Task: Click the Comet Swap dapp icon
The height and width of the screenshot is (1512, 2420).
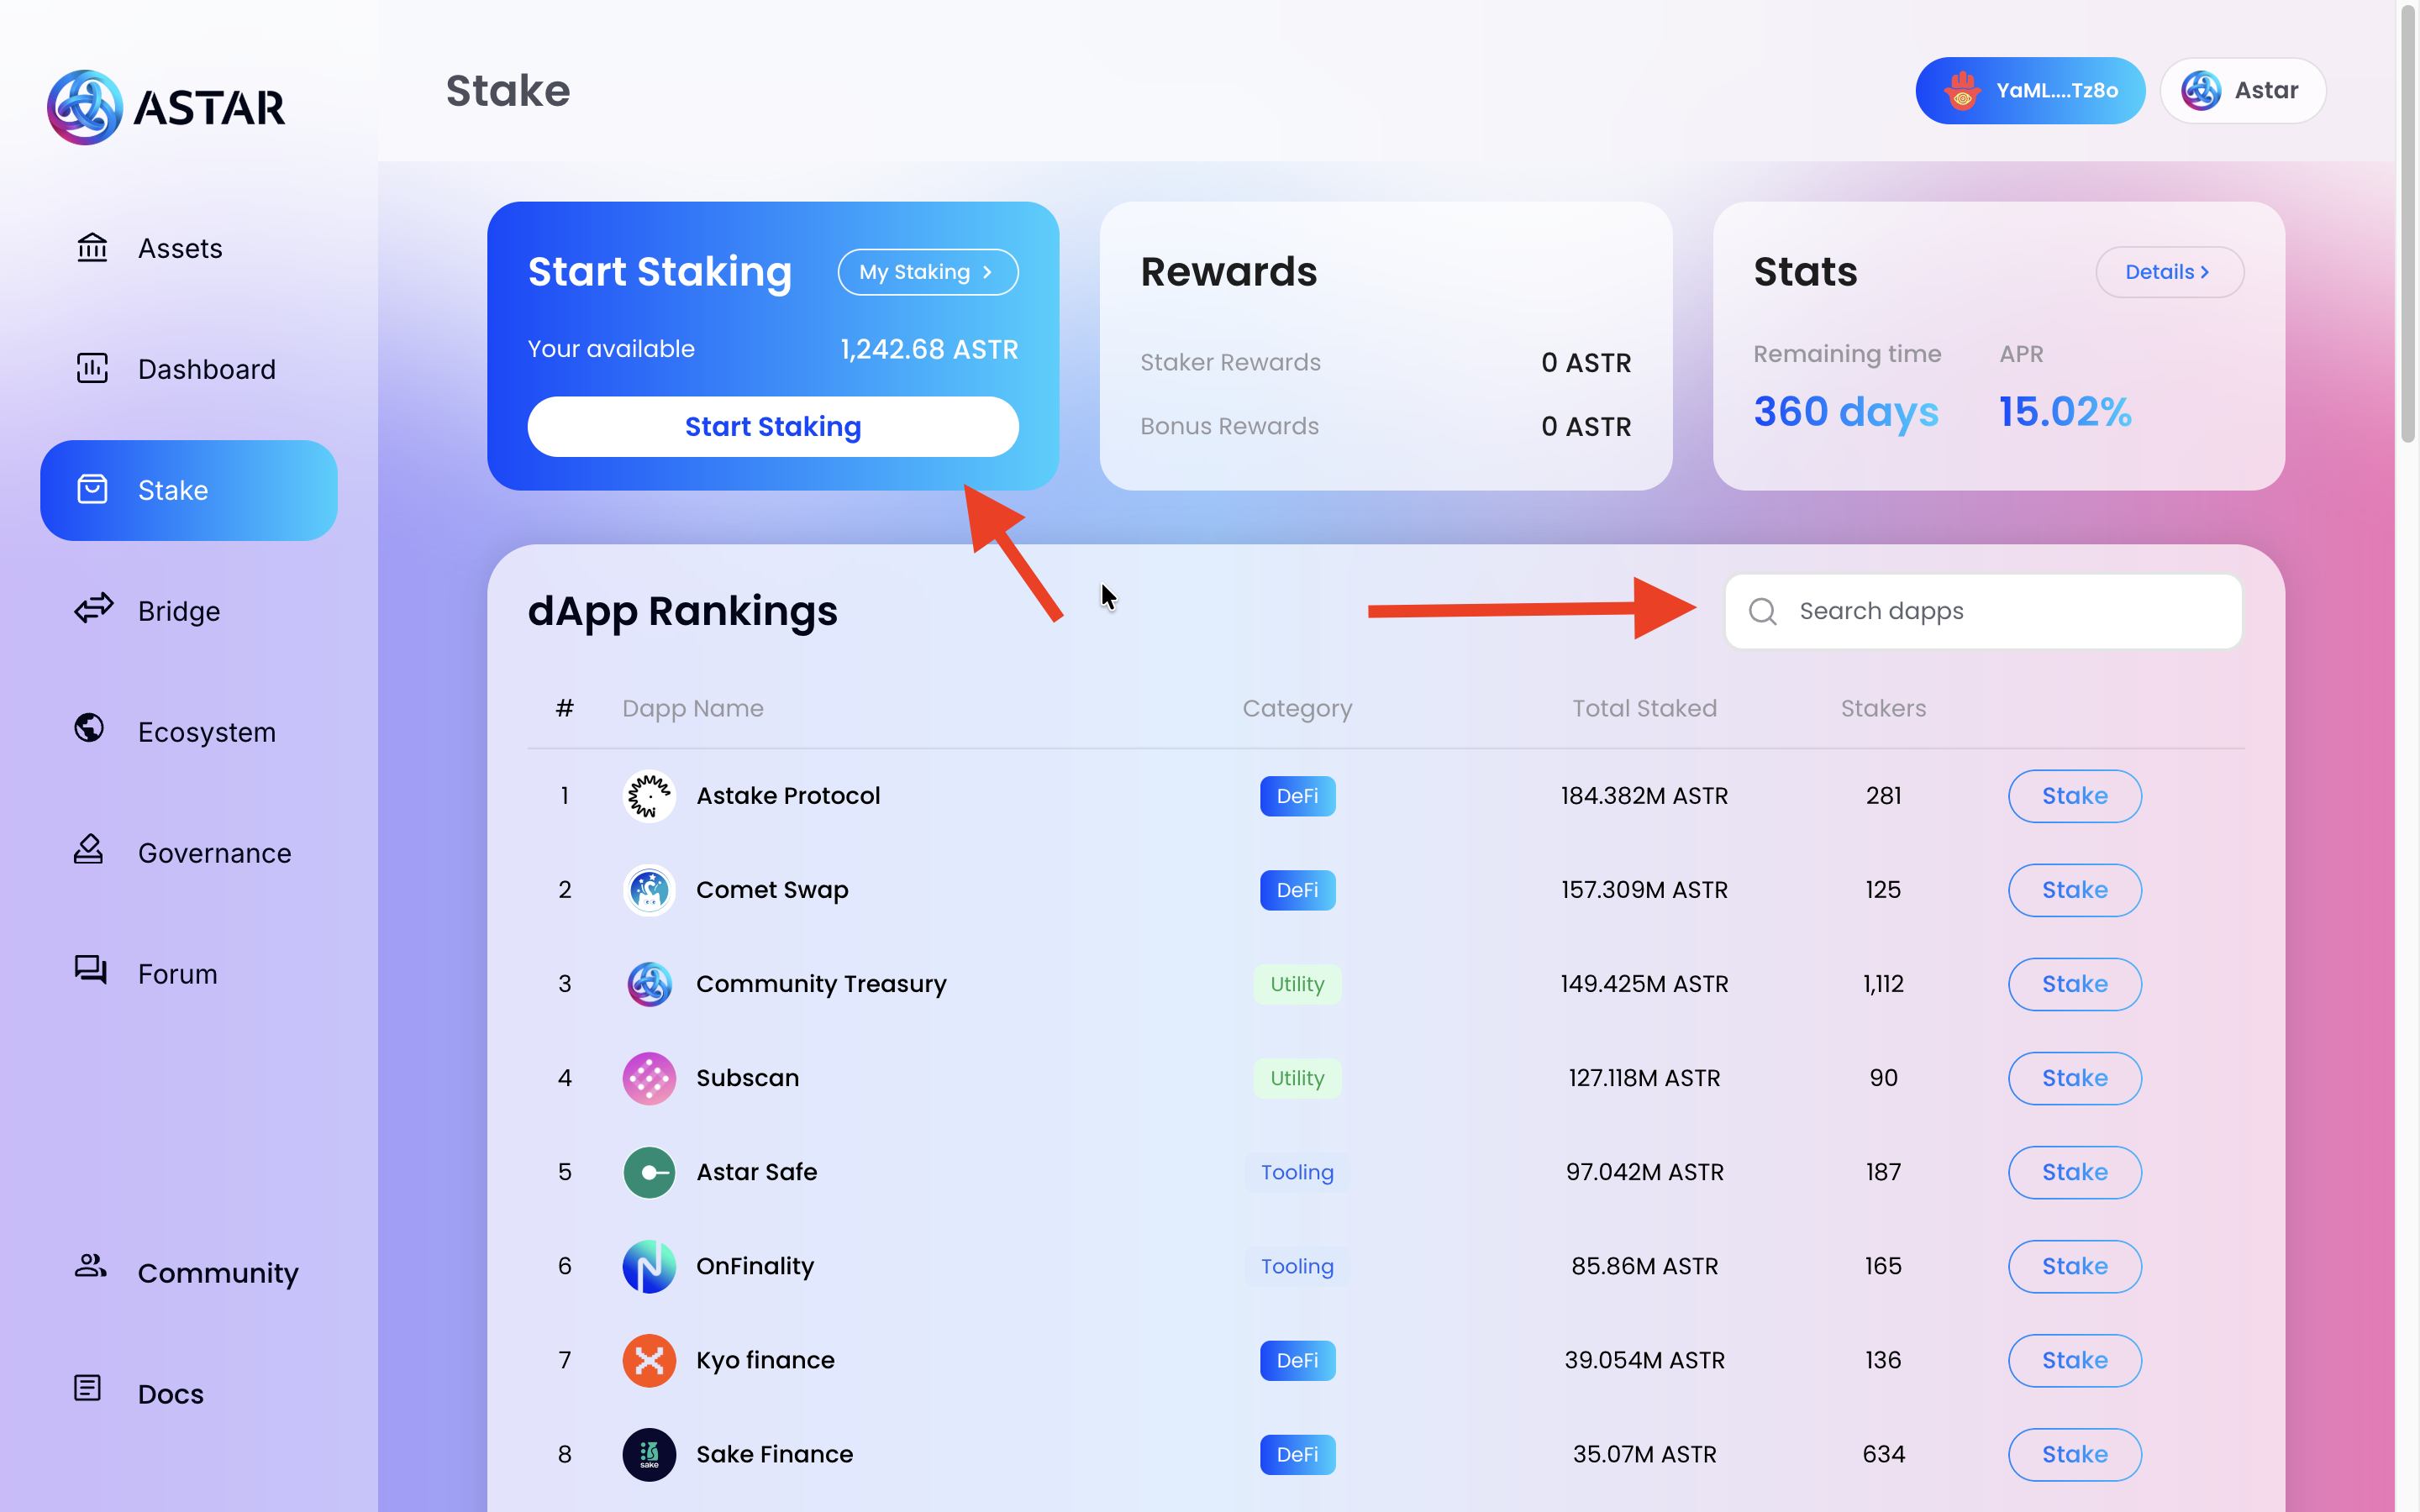Action: 649,890
